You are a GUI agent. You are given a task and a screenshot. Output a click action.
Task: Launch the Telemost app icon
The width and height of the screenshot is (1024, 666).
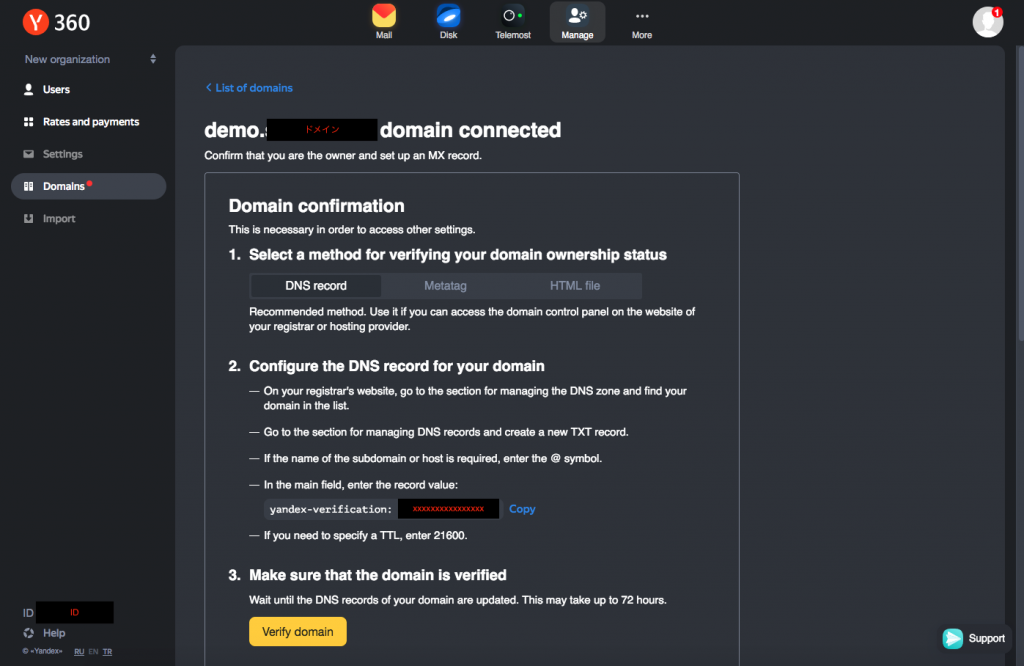513,16
